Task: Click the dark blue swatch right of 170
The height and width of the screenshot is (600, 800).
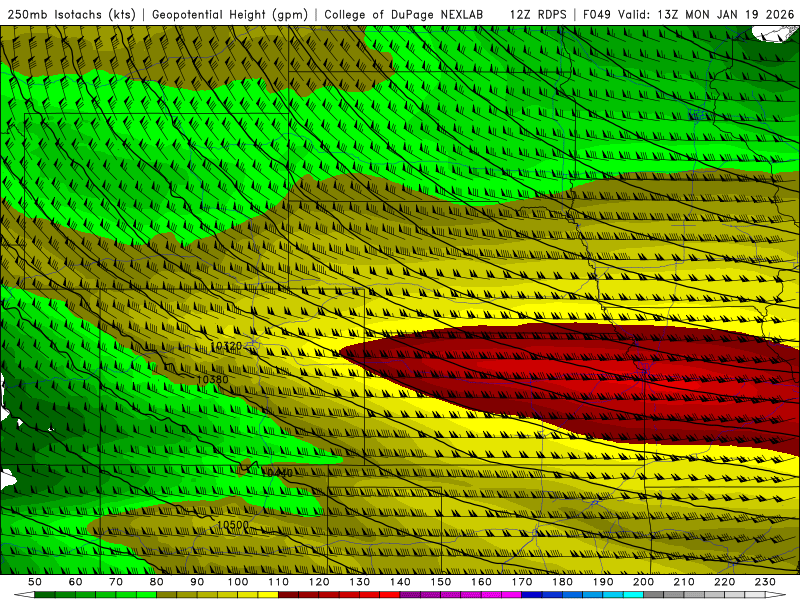Action: 532,595
